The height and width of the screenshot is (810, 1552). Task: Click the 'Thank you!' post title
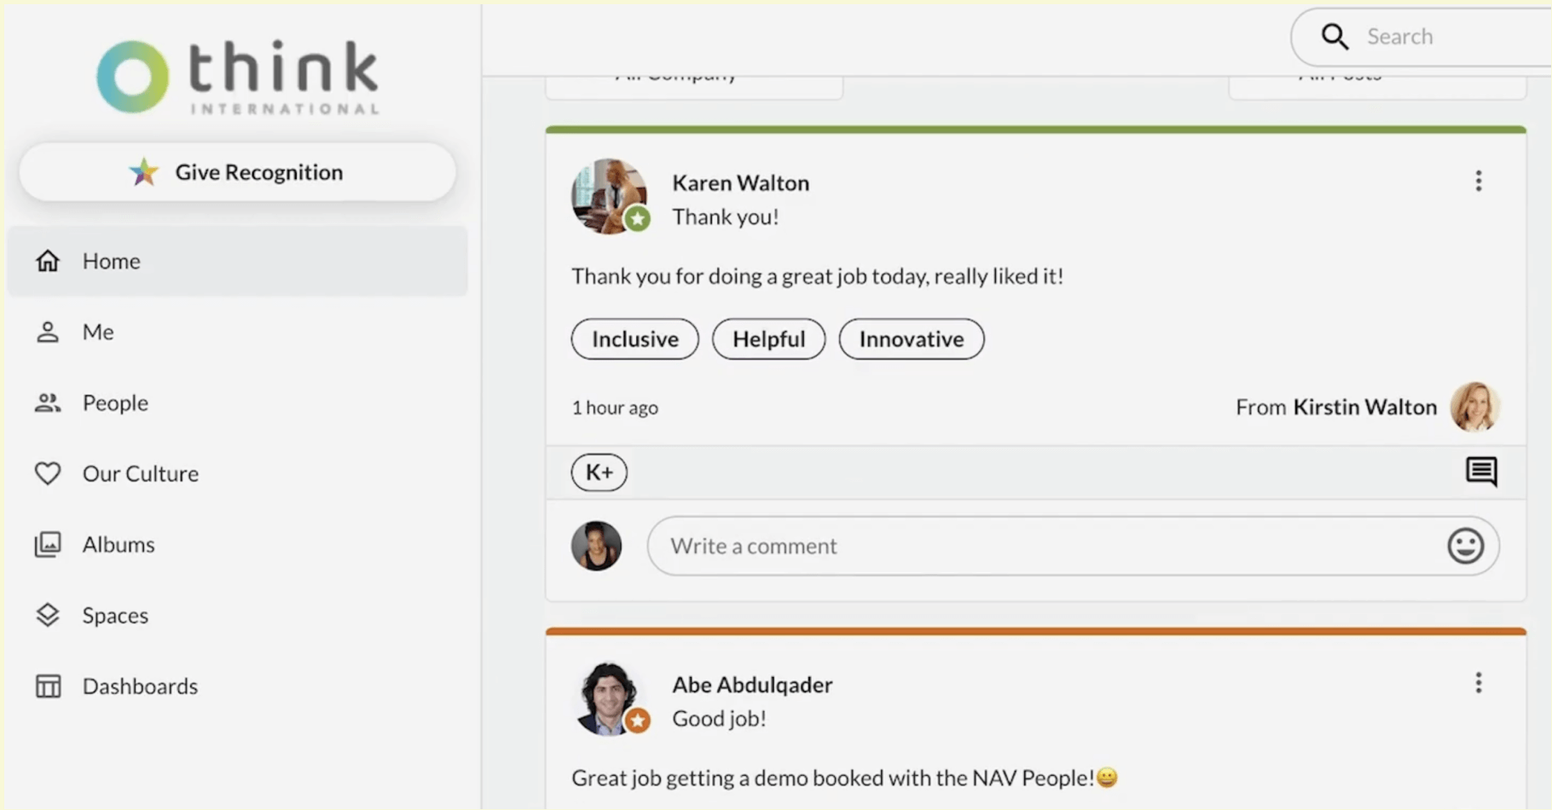coord(725,217)
